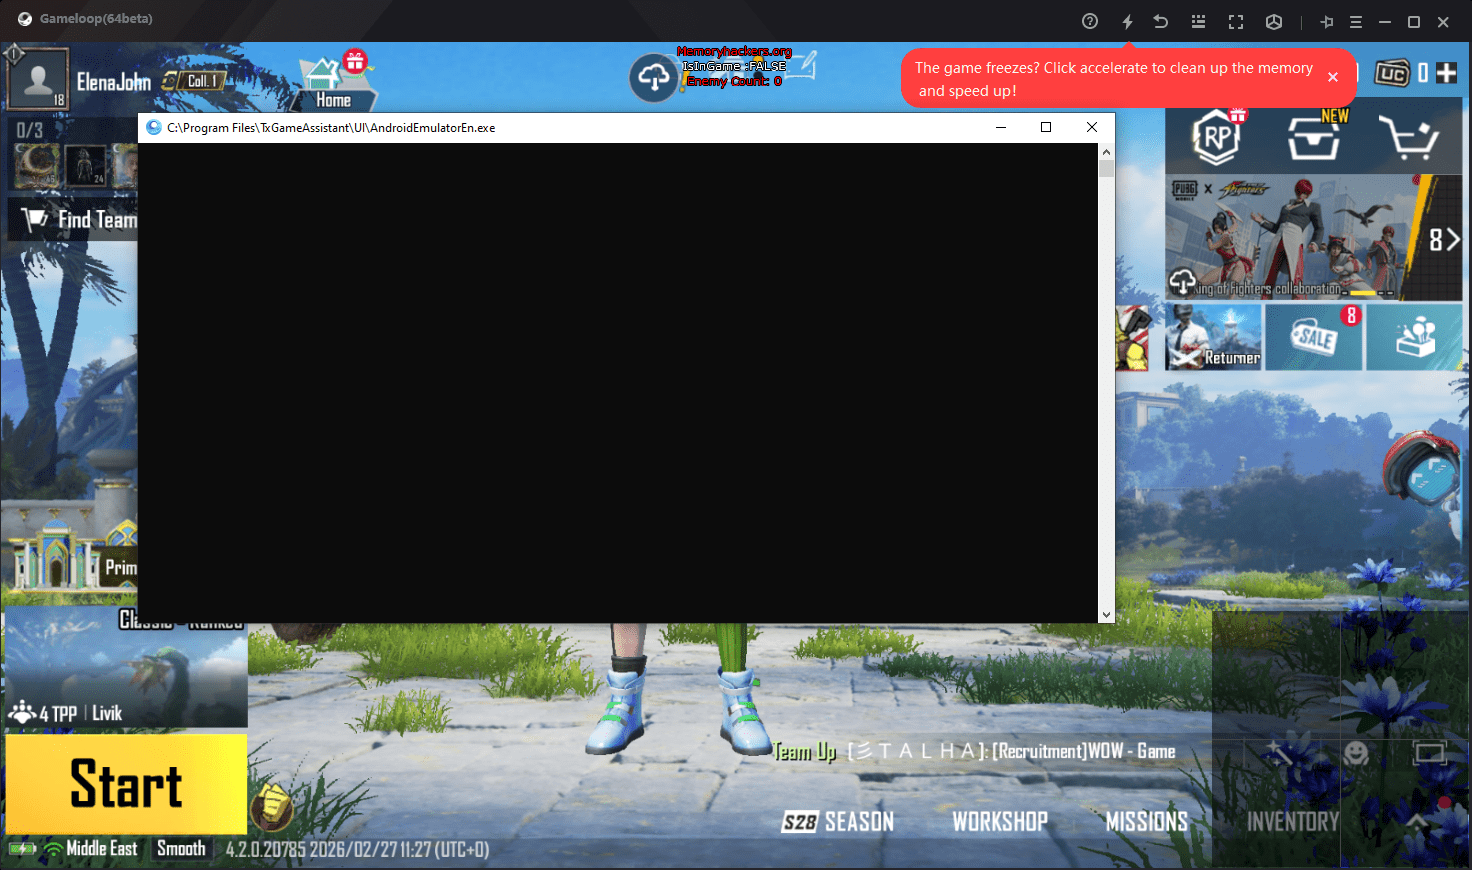
Task: Open the S28 SEASON menu
Action: coord(838,822)
